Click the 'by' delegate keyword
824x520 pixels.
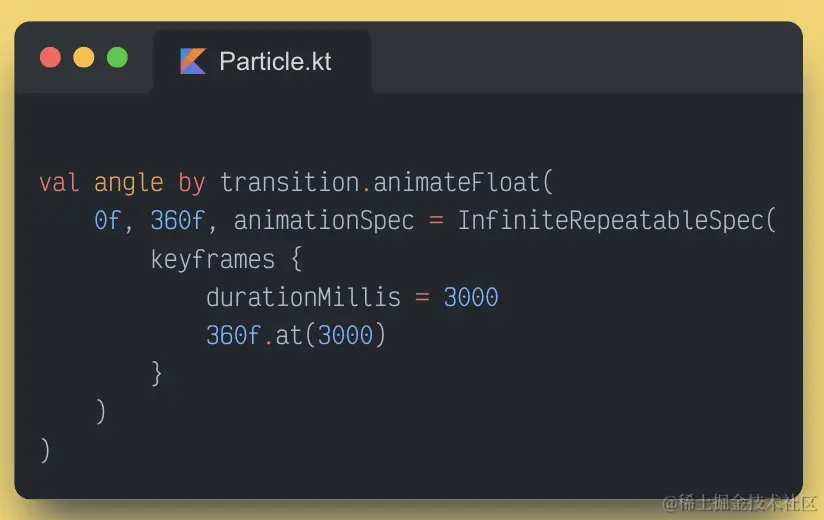click(x=191, y=183)
